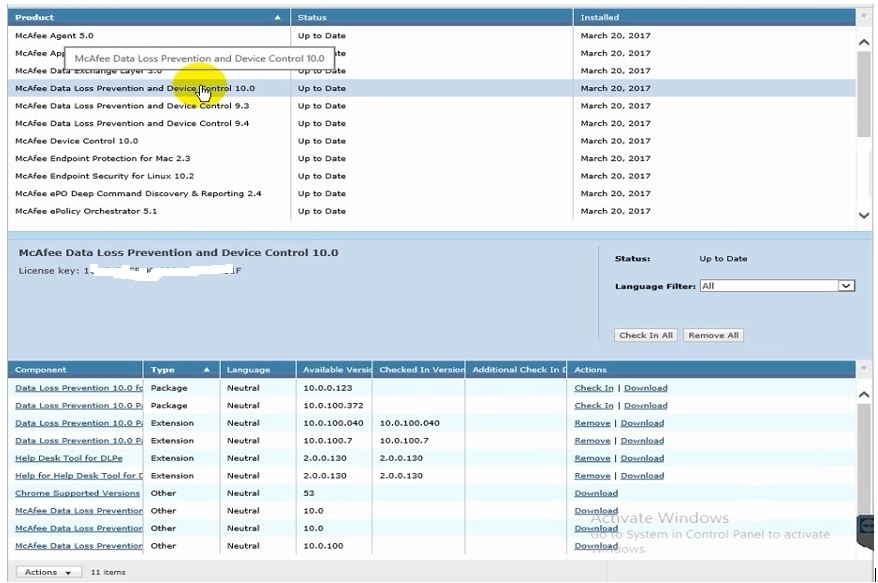Click the TeamViewer side panel icon
The image size is (878, 583).
point(867,527)
